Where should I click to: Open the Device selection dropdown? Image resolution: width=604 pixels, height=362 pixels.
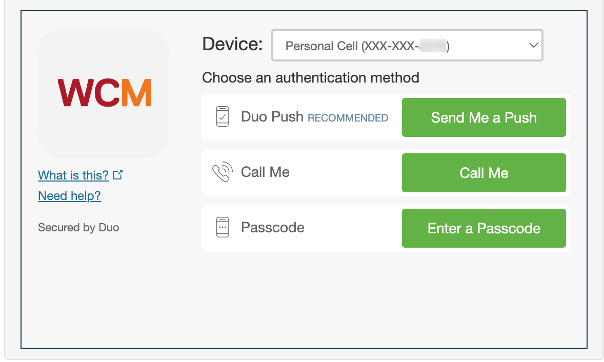[407, 45]
